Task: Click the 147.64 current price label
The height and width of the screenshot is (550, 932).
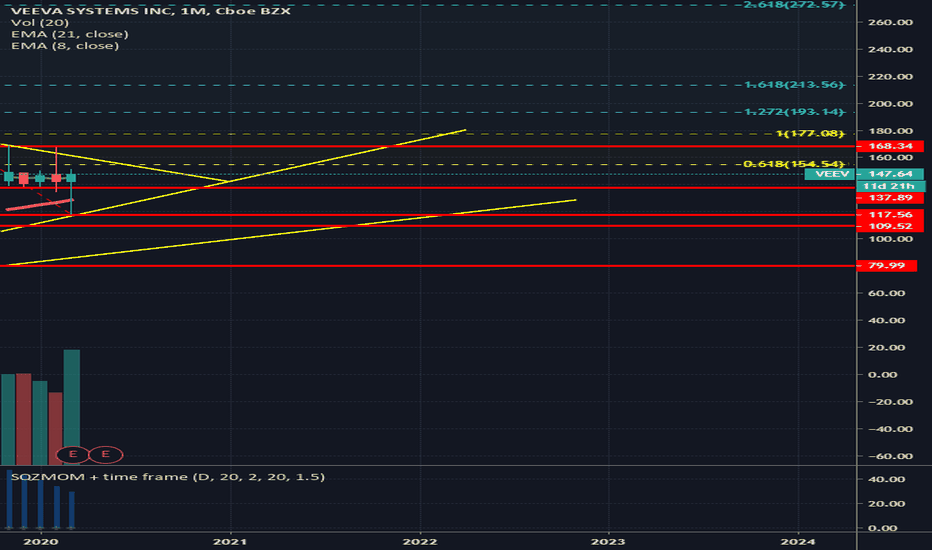Action: coord(890,174)
